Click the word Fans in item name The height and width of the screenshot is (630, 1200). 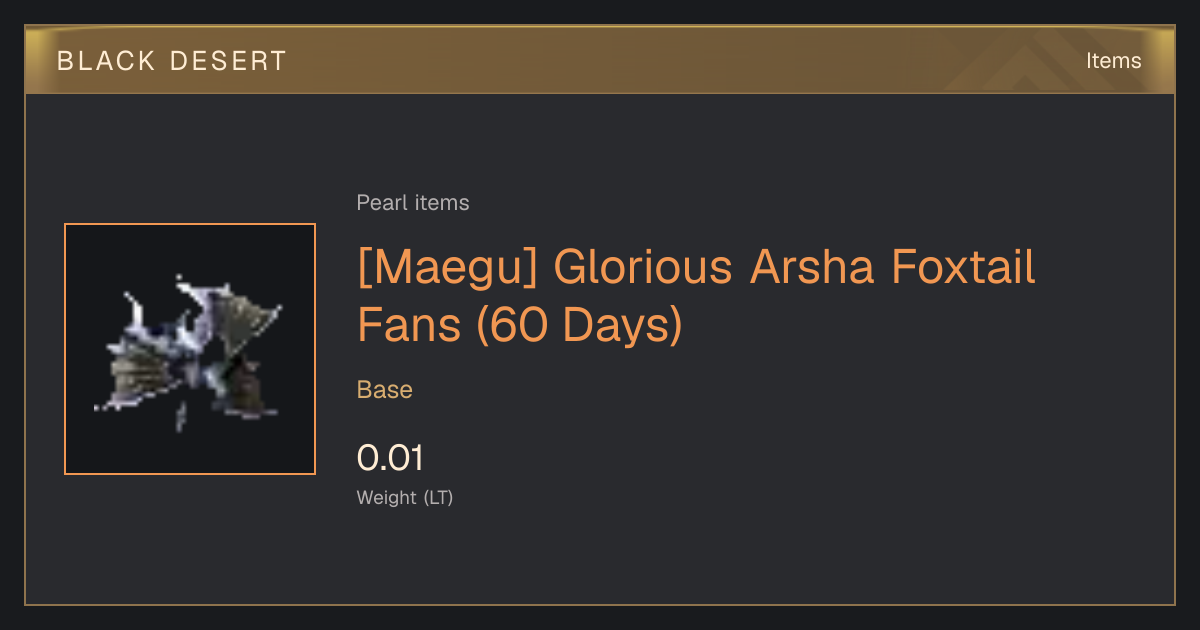pyautogui.click(x=408, y=326)
